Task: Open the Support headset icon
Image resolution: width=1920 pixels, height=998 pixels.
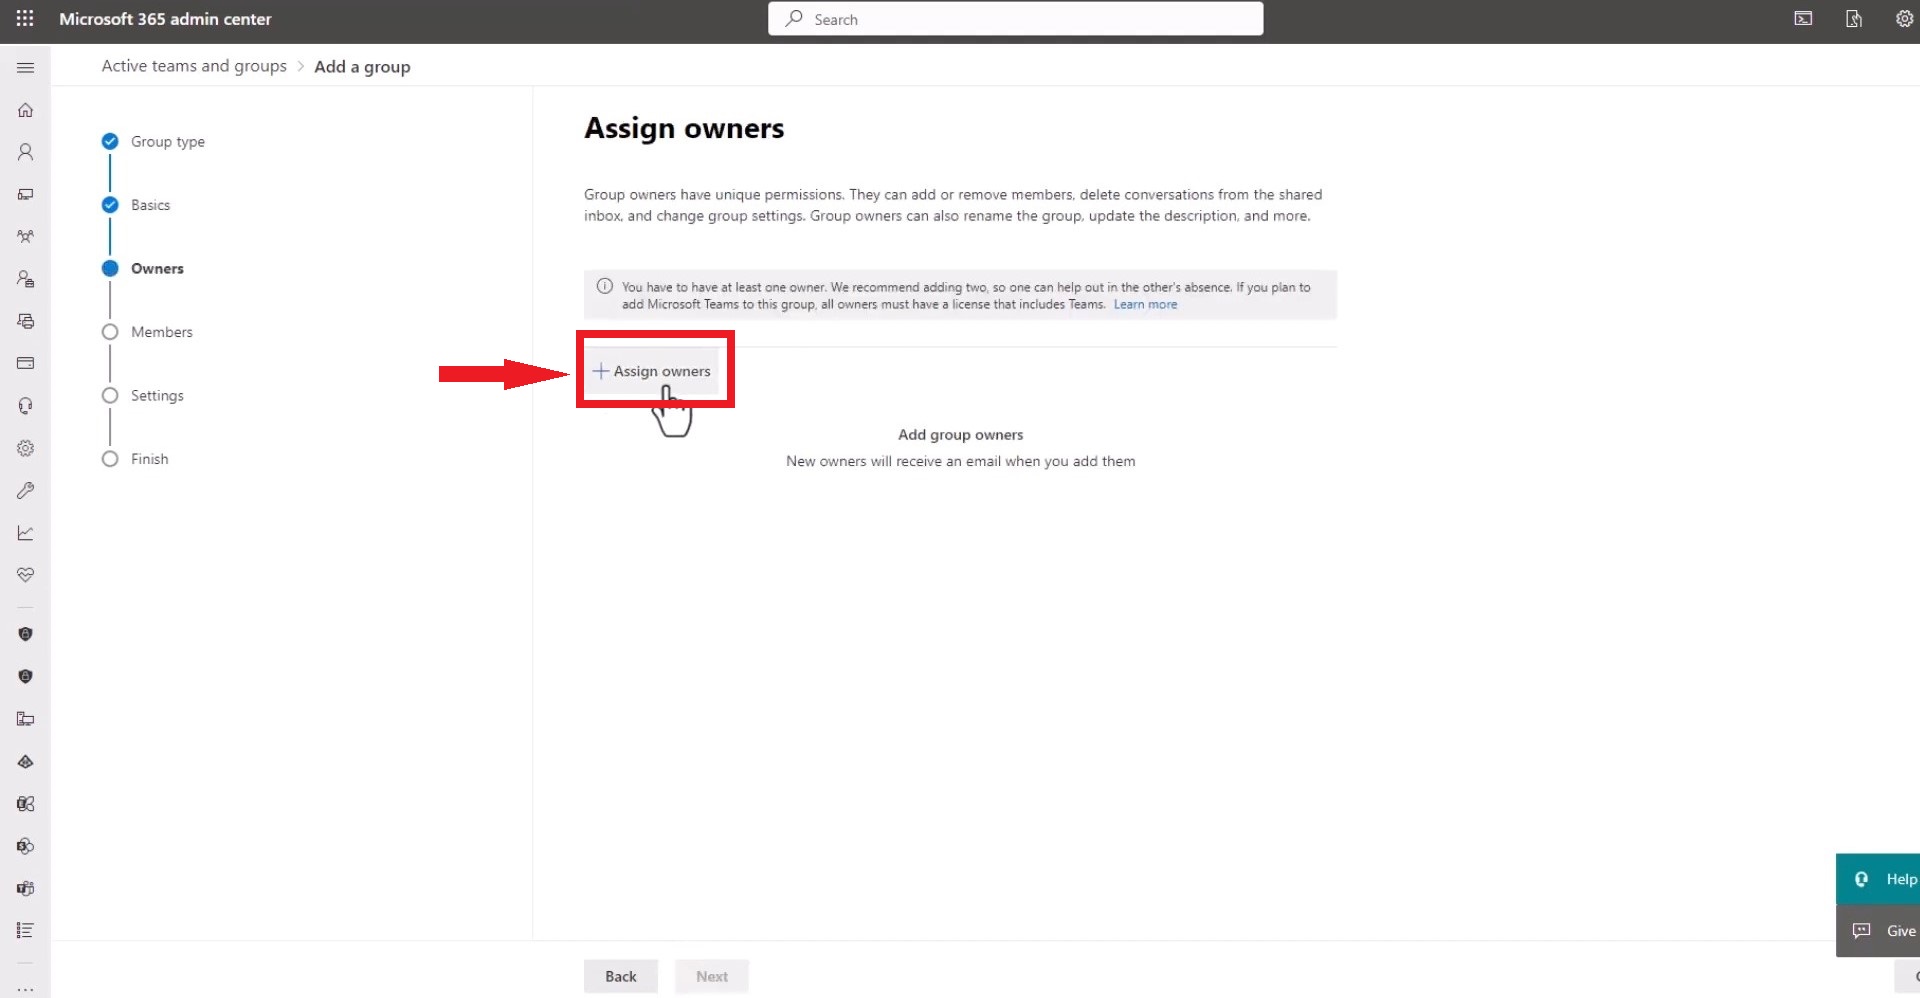Action: (x=25, y=404)
